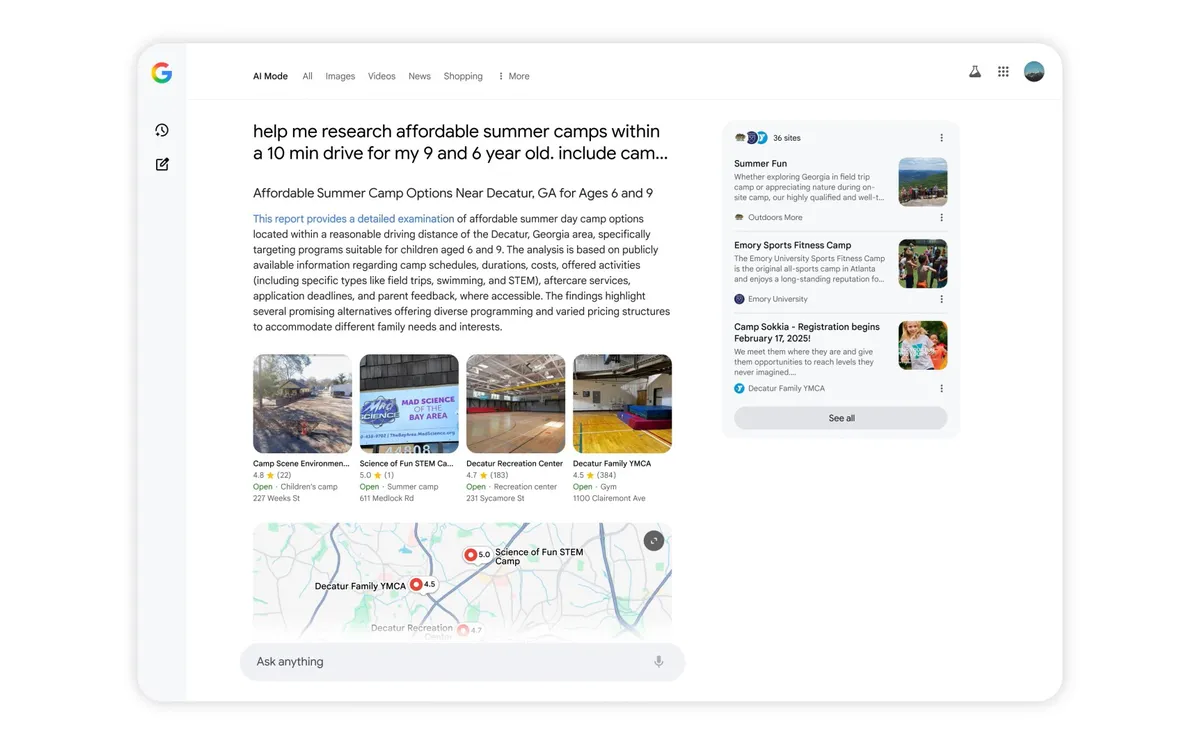Open options menu beside 36 sites
Screen dimensions: 1200x752
point(941,138)
